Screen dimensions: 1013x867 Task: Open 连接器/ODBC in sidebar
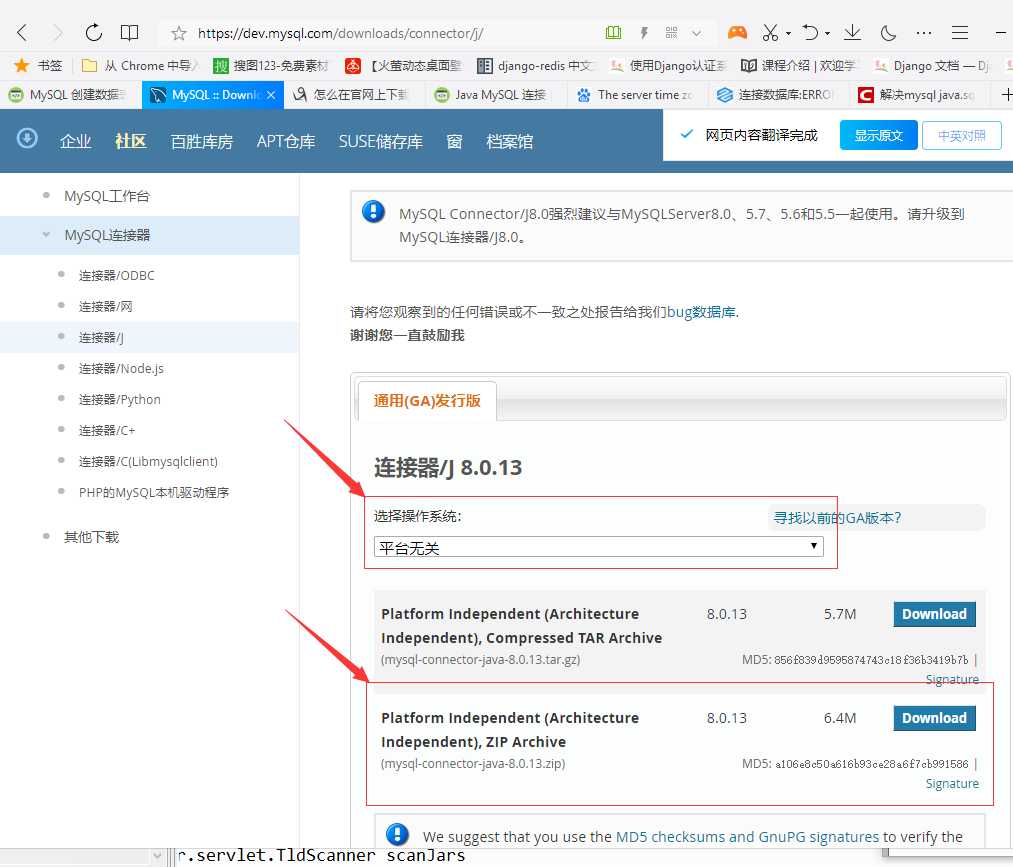[x=117, y=275]
